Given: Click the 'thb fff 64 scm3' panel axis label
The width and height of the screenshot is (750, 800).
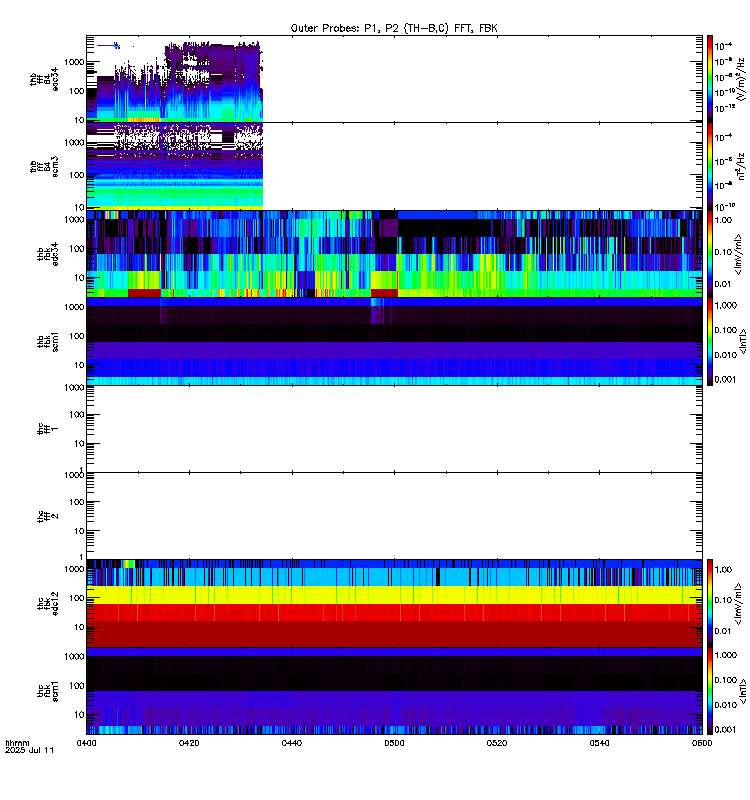Looking at the screenshot, I should (x=44, y=167).
